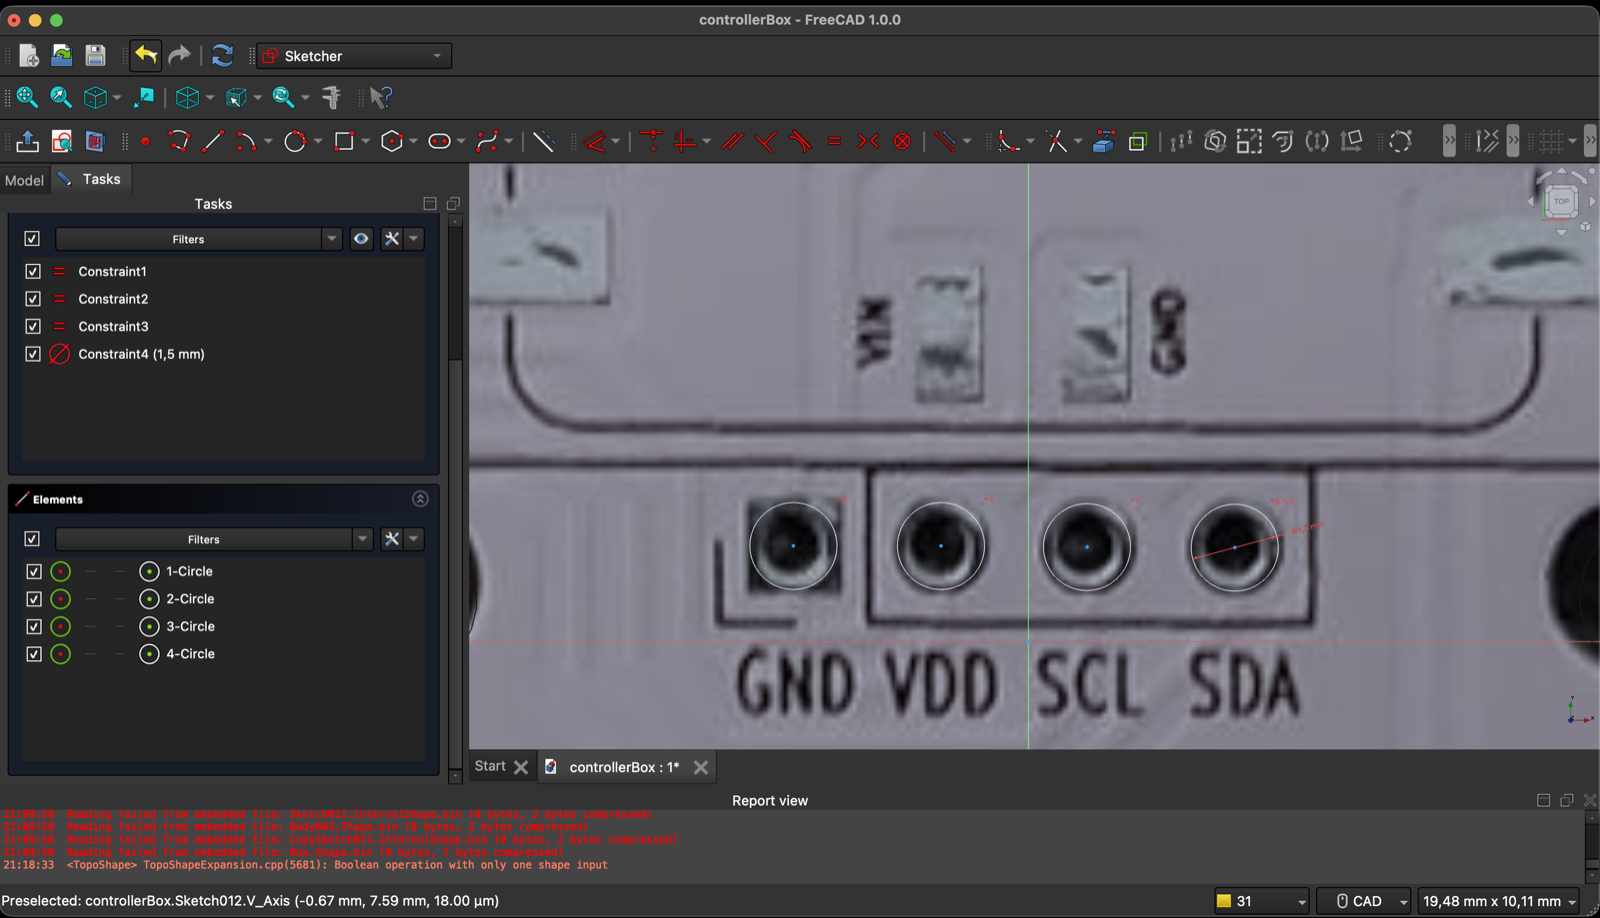
Task: Uncheck the Constraint4 (1,5 mm) checkbox
Action: [32, 354]
